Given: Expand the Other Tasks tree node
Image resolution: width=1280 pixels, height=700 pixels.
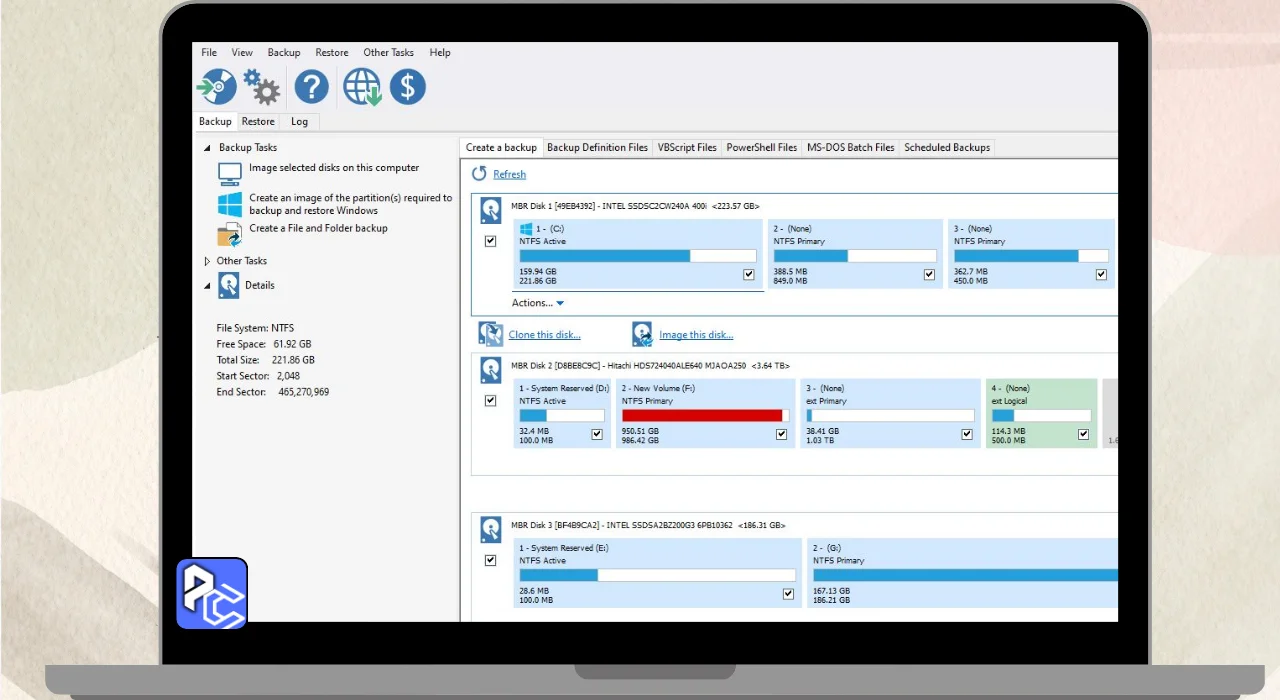Looking at the screenshot, I should point(208,261).
